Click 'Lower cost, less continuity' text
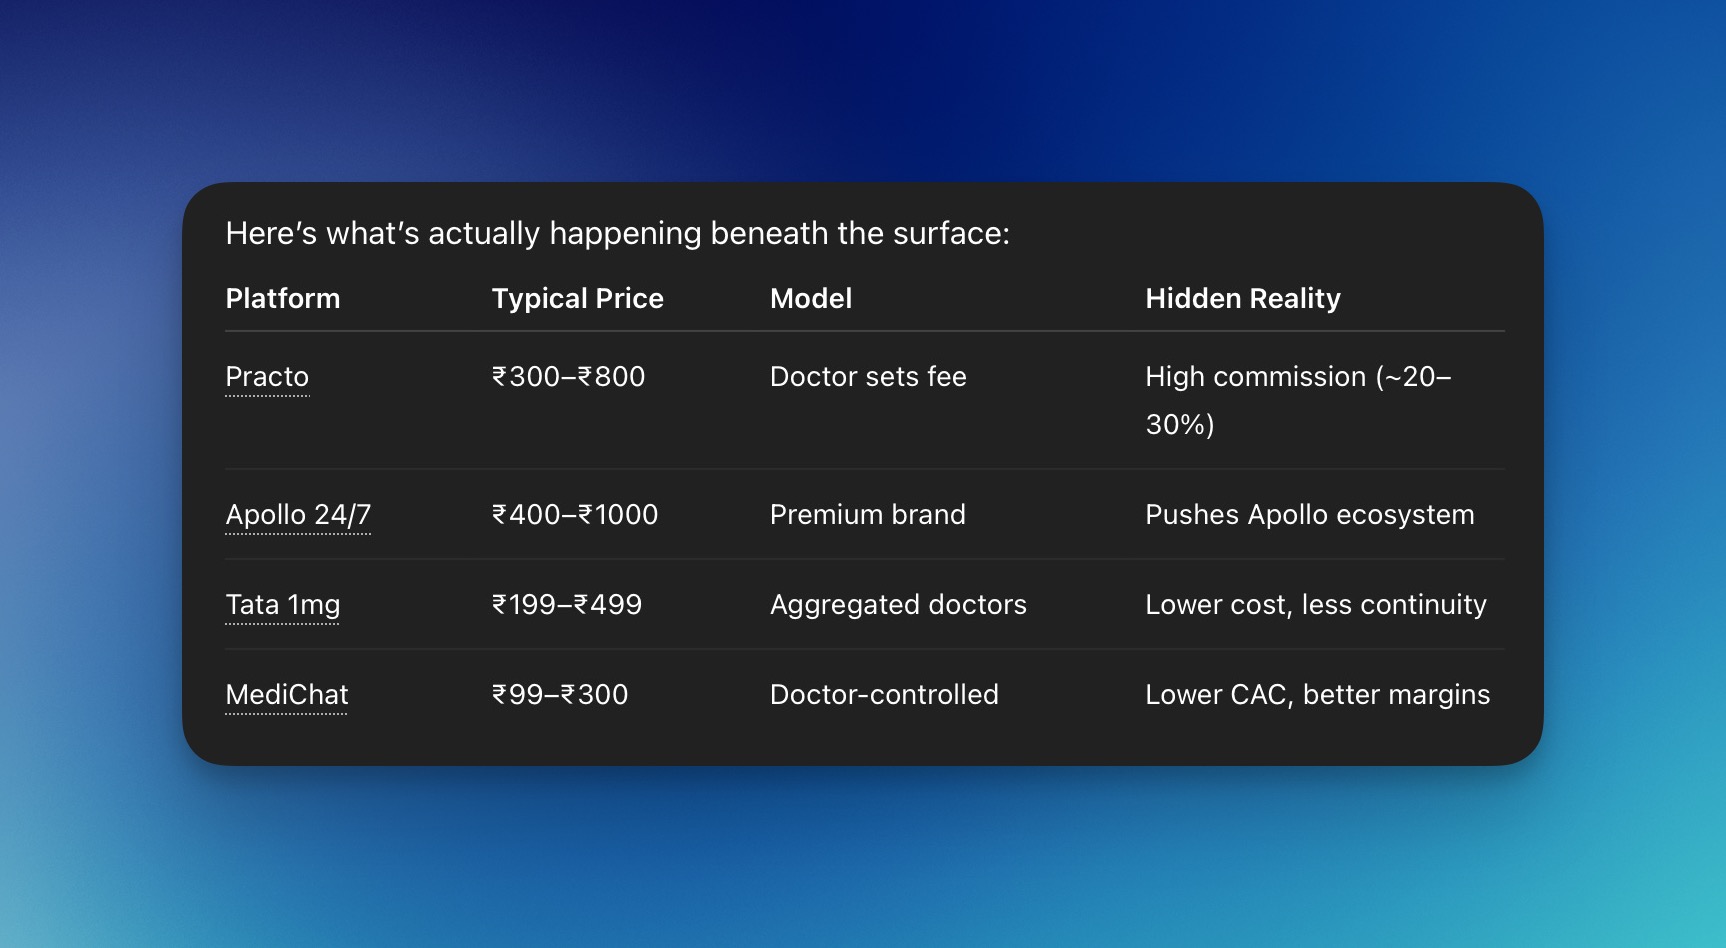This screenshot has width=1726, height=948. (1315, 605)
